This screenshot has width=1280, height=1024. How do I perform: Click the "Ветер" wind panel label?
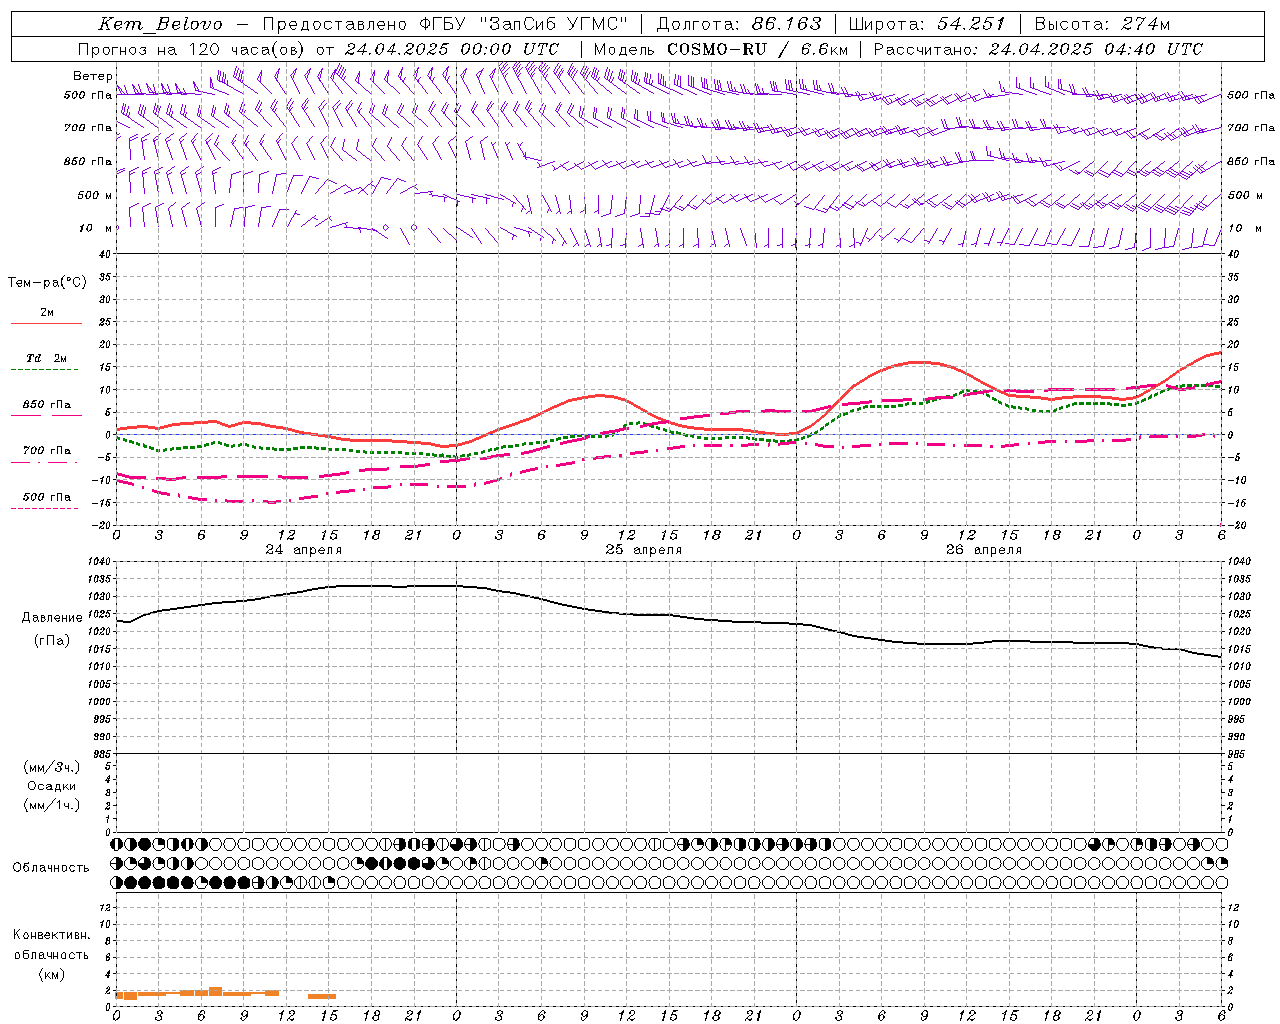[92, 76]
